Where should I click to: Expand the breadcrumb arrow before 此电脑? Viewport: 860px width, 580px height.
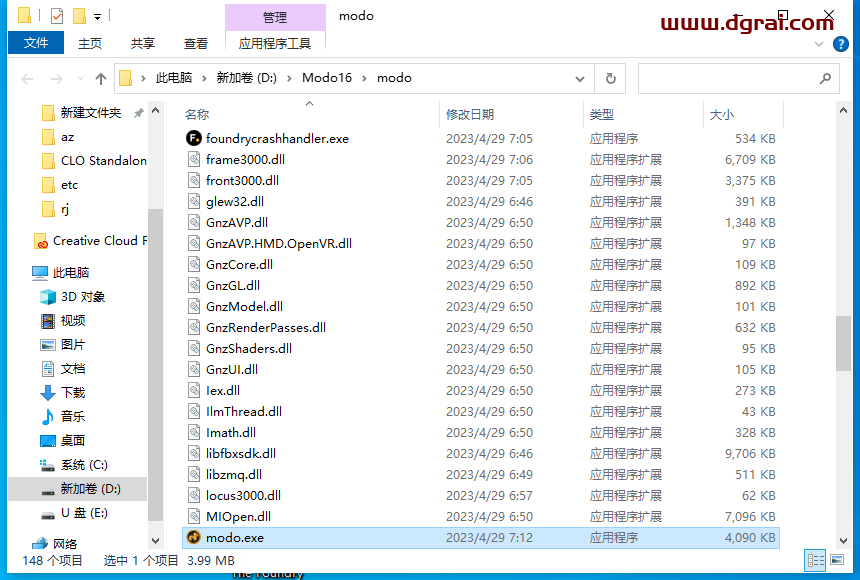[x=143, y=78]
